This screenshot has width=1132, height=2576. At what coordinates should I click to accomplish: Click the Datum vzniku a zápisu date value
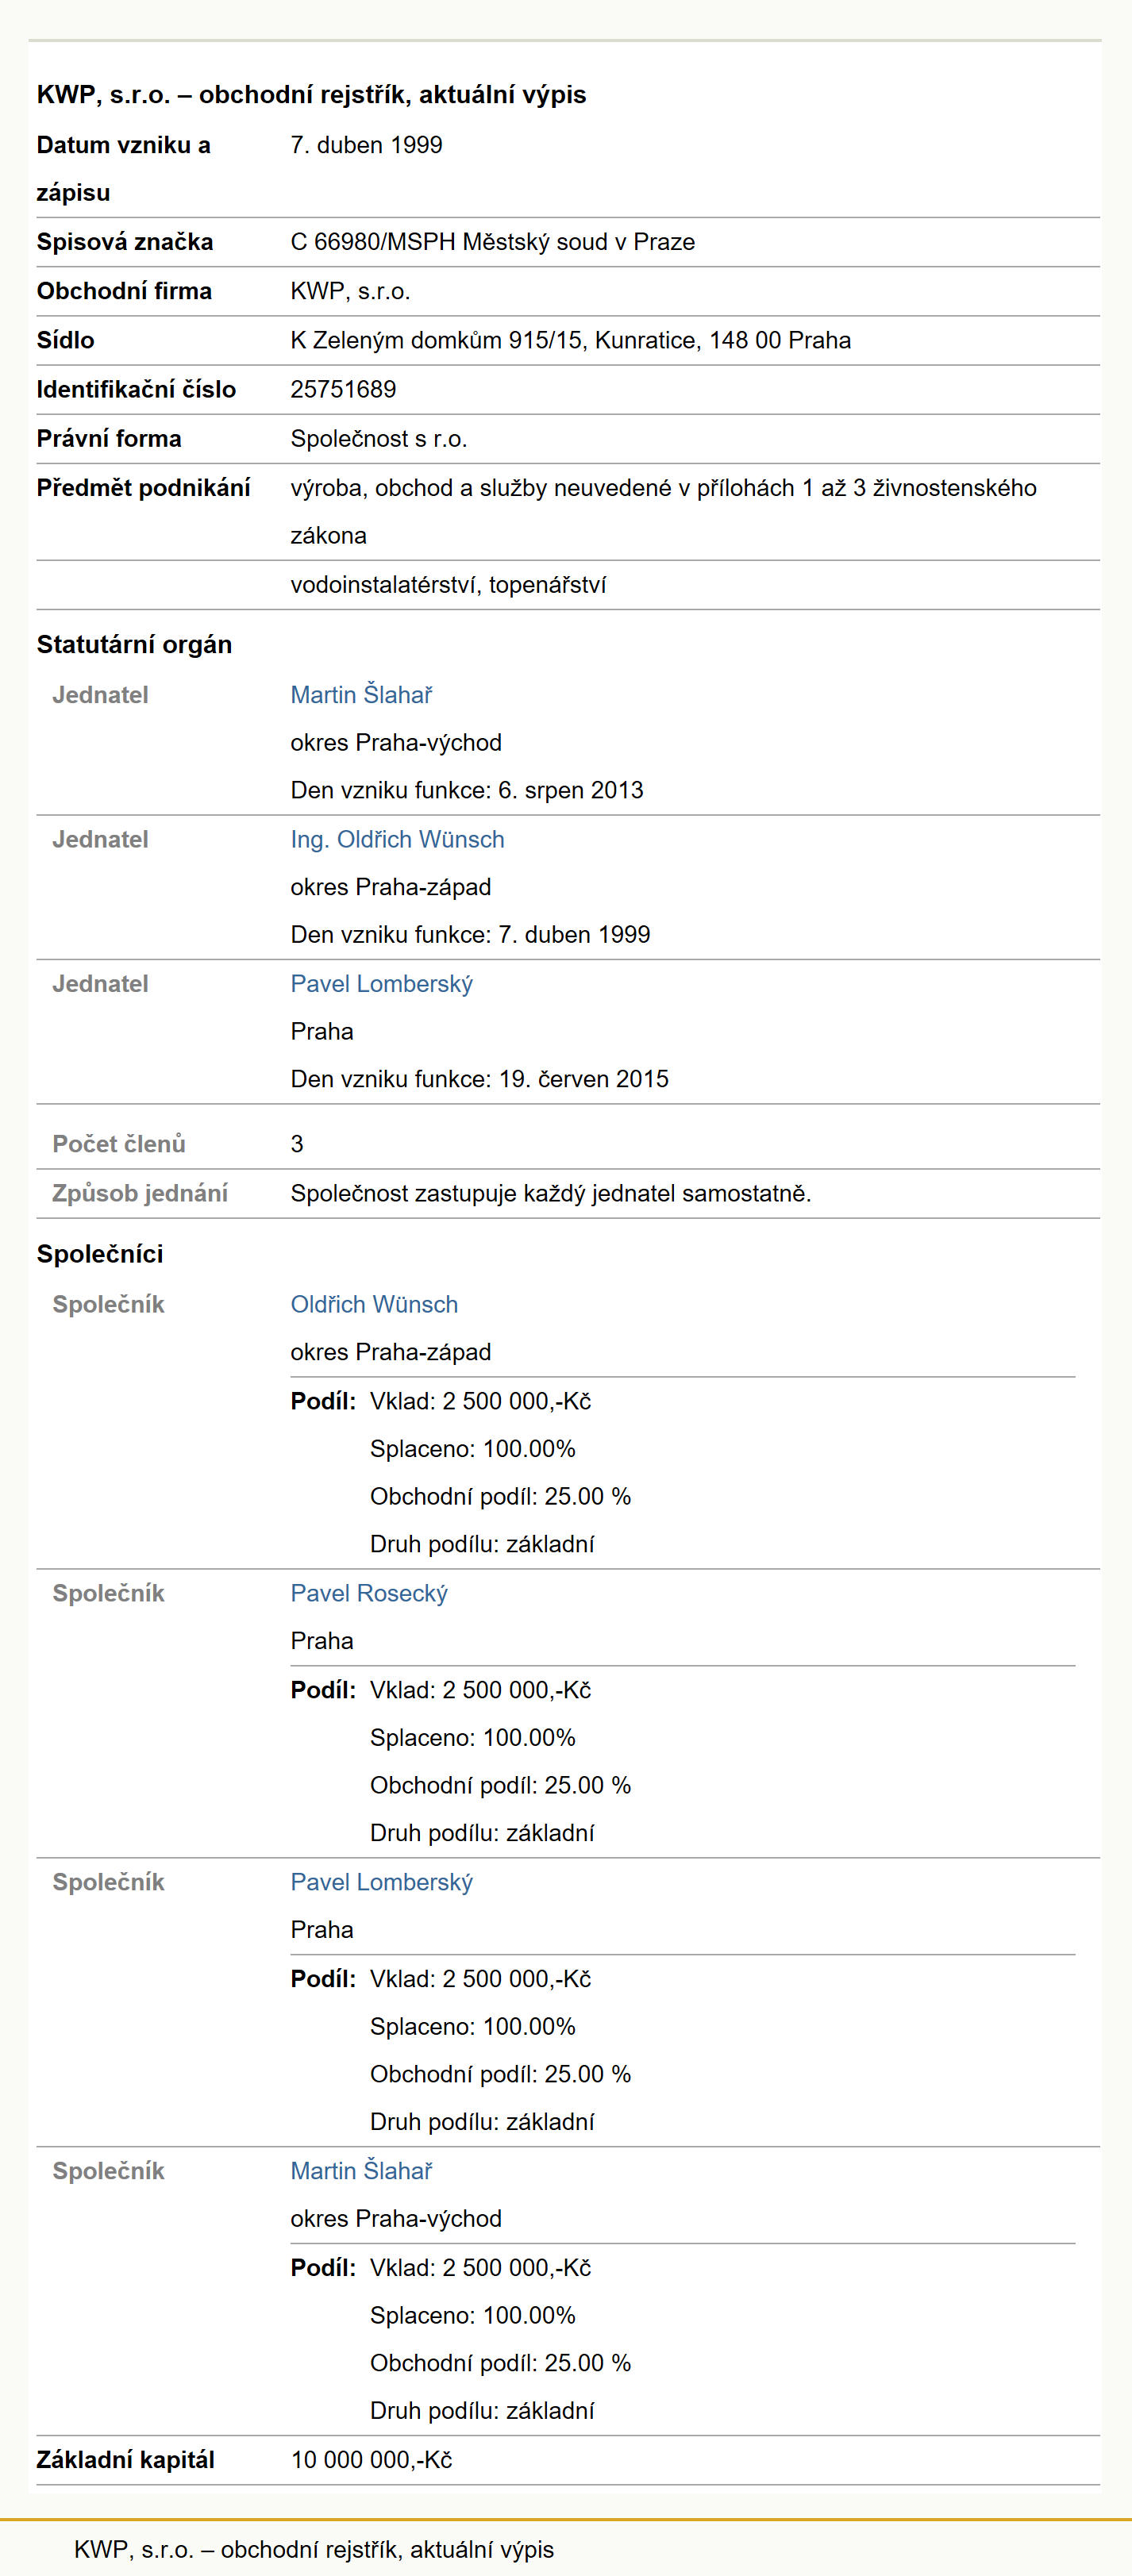coord(366,144)
